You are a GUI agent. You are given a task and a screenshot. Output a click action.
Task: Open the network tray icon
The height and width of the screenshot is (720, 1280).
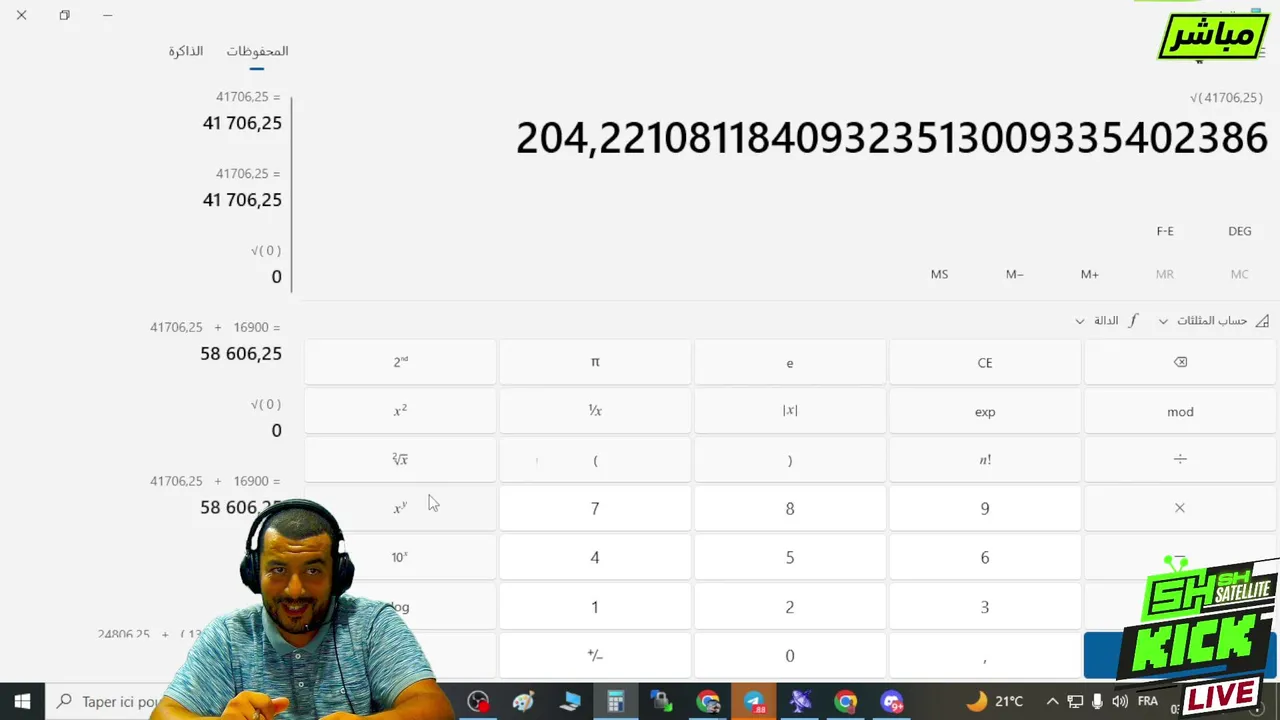(1076, 701)
